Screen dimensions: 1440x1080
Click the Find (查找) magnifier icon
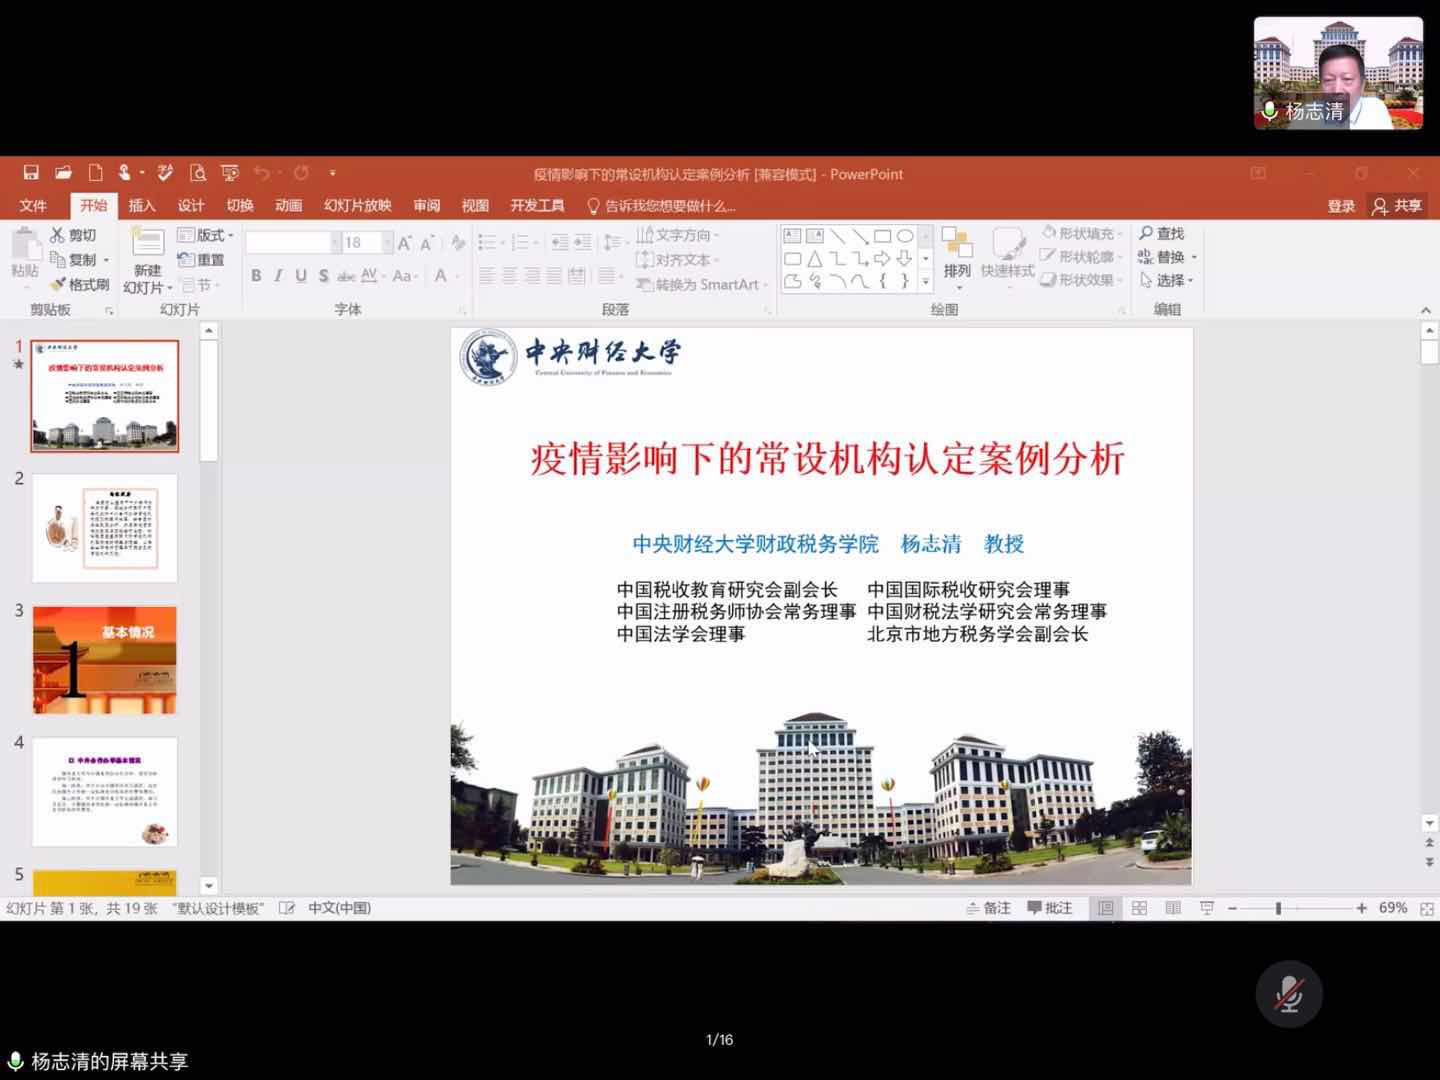[x=1147, y=234]
